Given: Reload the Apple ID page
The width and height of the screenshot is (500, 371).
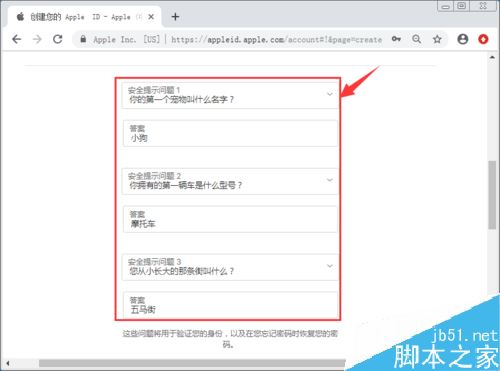Looking at the screenshot, I should [x=58, y=39].
